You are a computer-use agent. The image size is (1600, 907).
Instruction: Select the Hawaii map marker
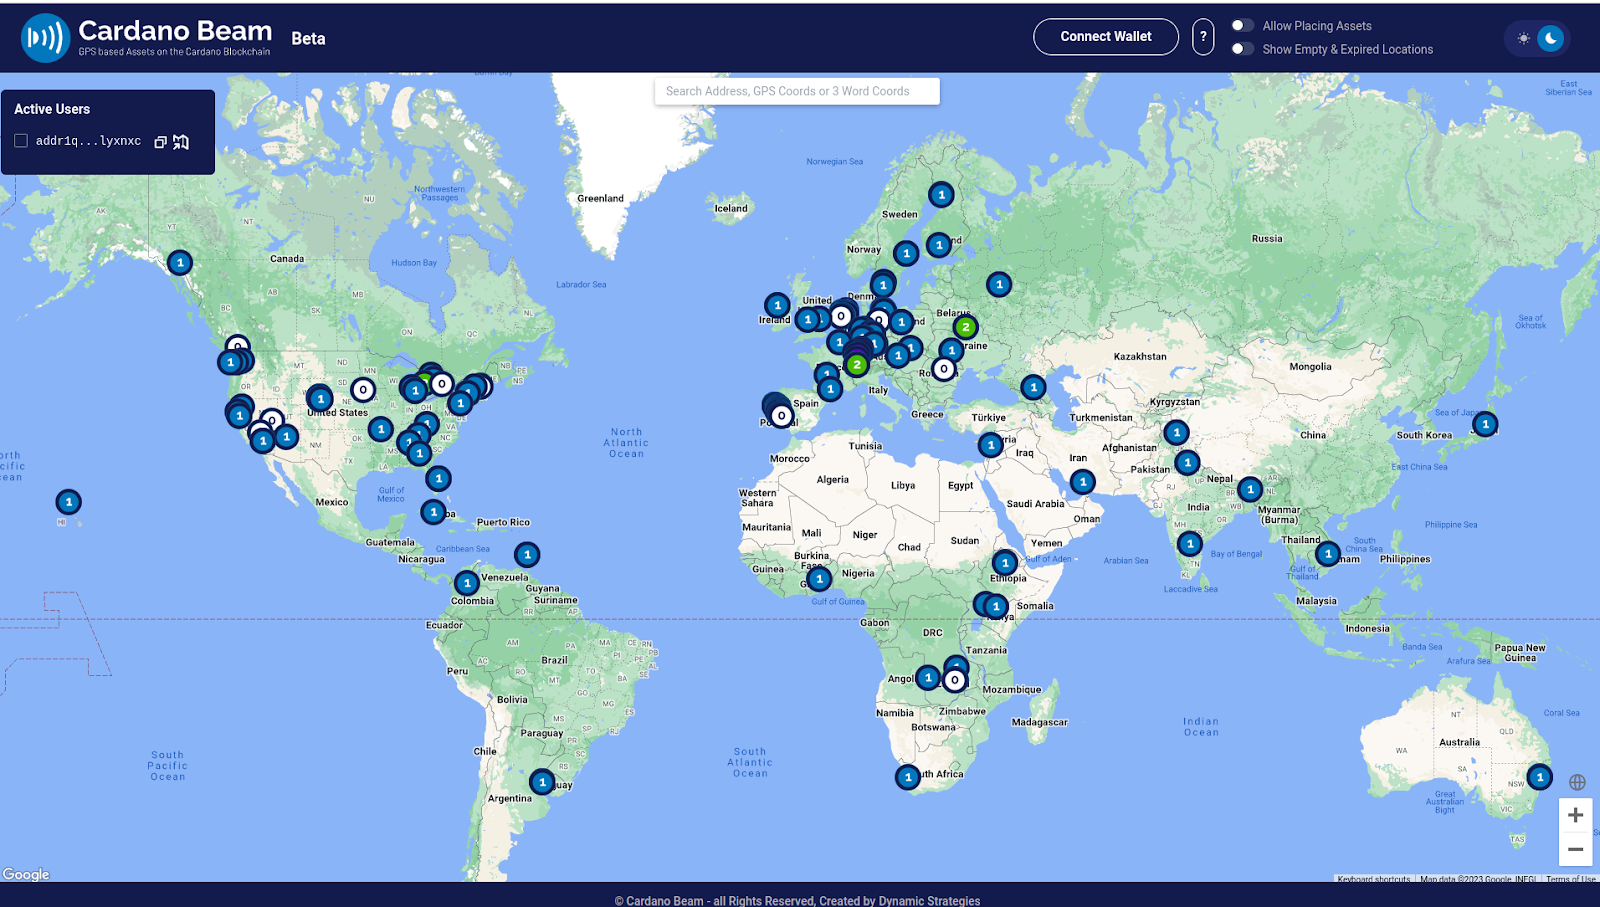[68, 502]
